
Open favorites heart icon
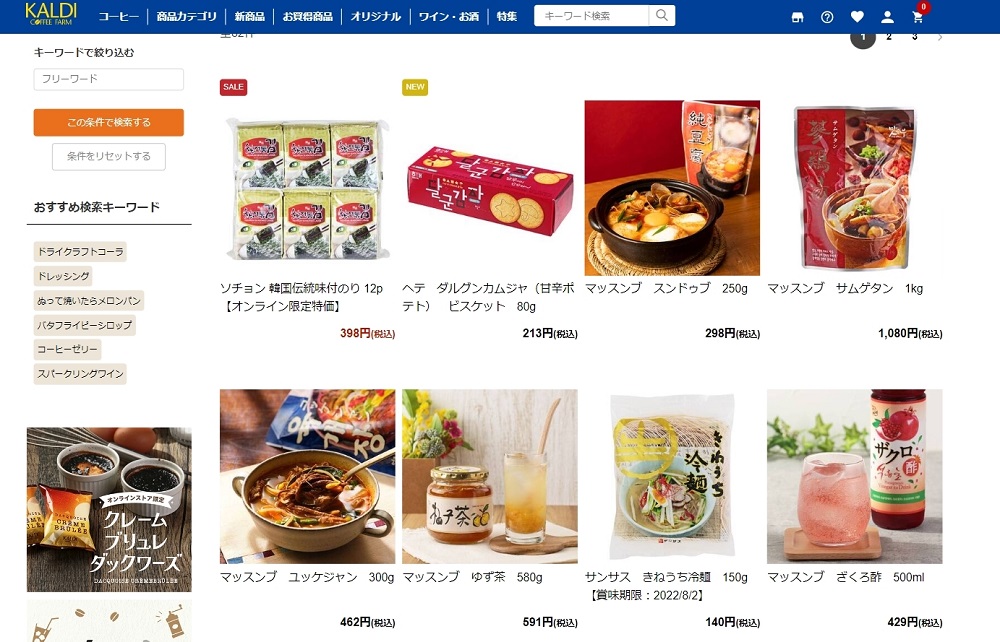pos(857,17)
